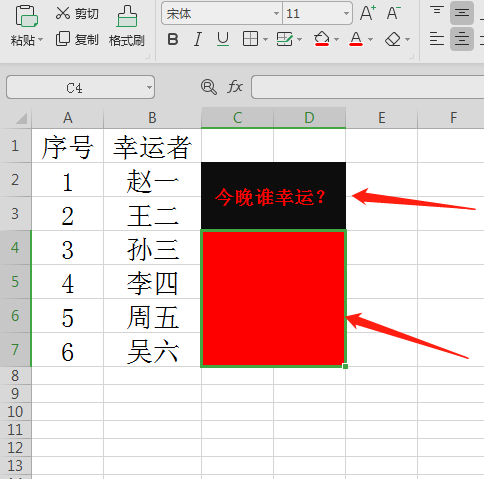Click the eraser clear-format icon
484x479 pixels.
393,39
